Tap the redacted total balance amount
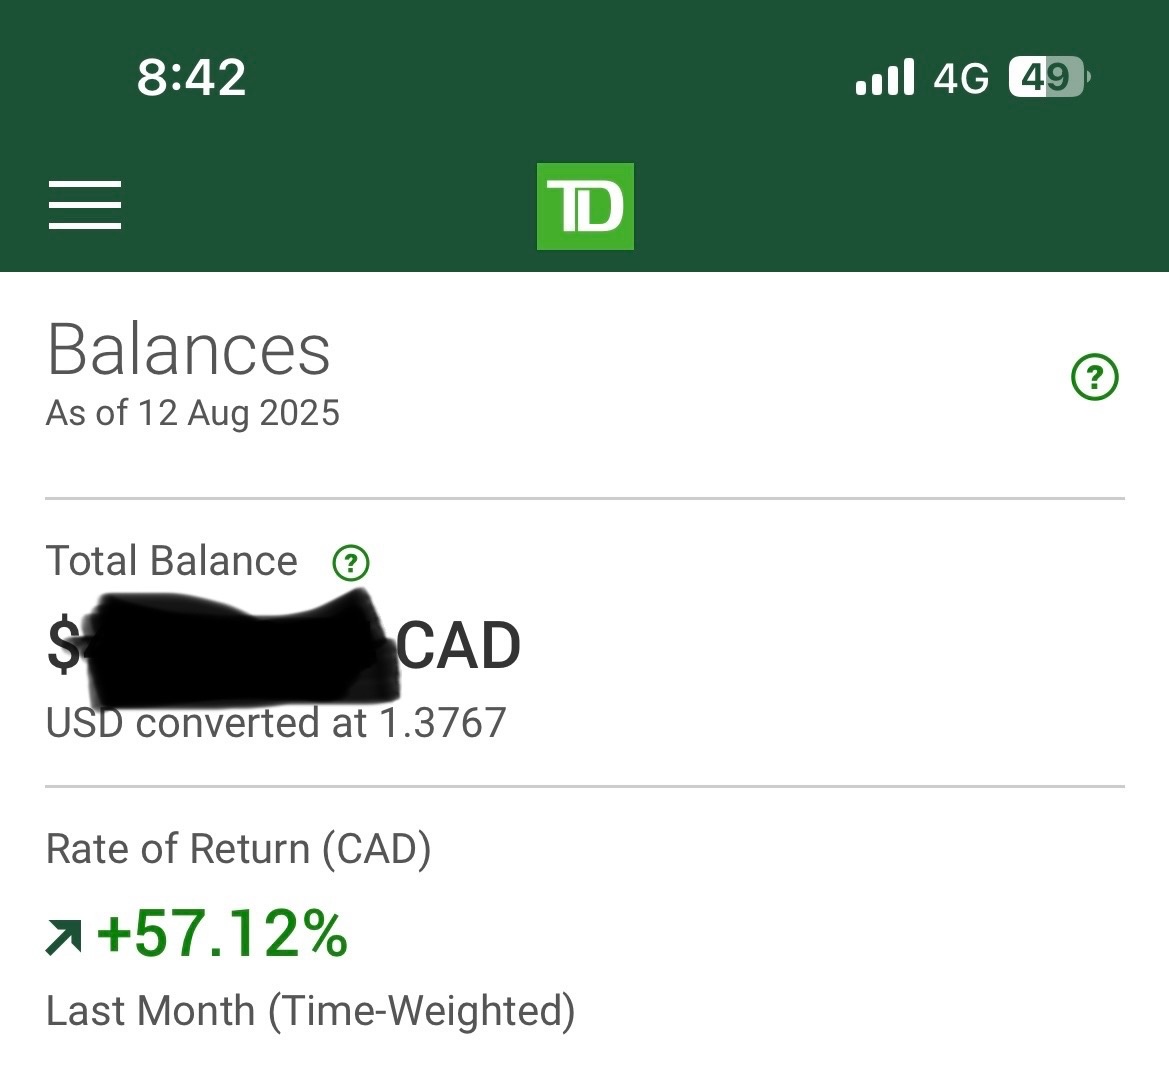This screenshot has width=1169, height=1081. click(x=242, y=647)
